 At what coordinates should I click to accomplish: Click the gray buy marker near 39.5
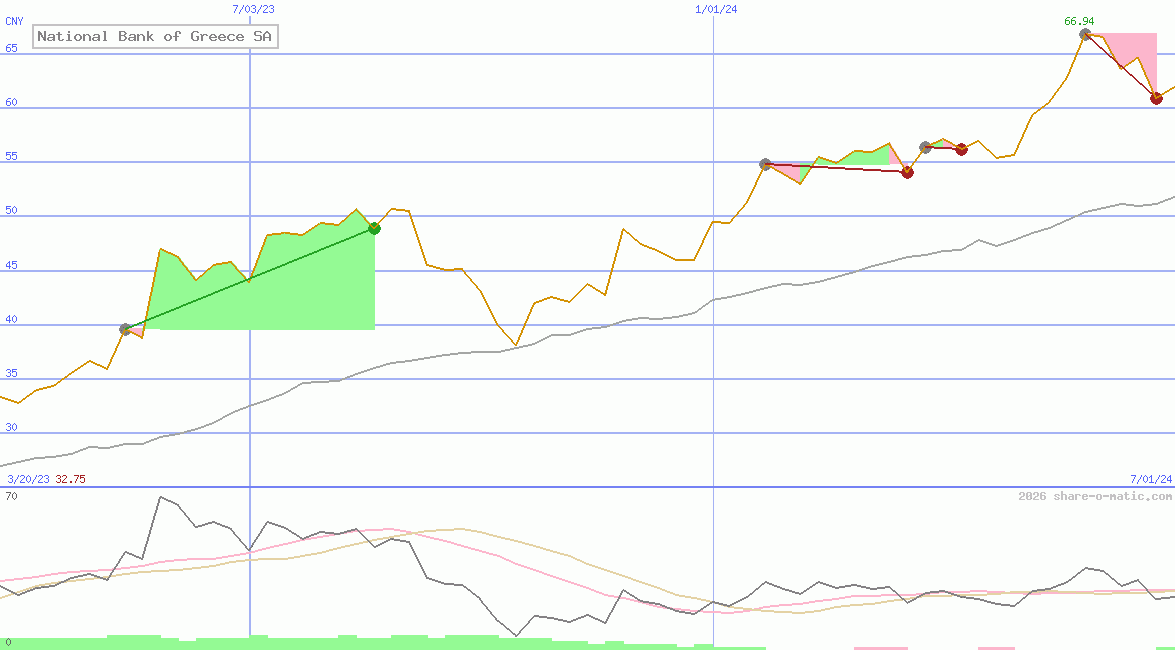coord(126,329)
